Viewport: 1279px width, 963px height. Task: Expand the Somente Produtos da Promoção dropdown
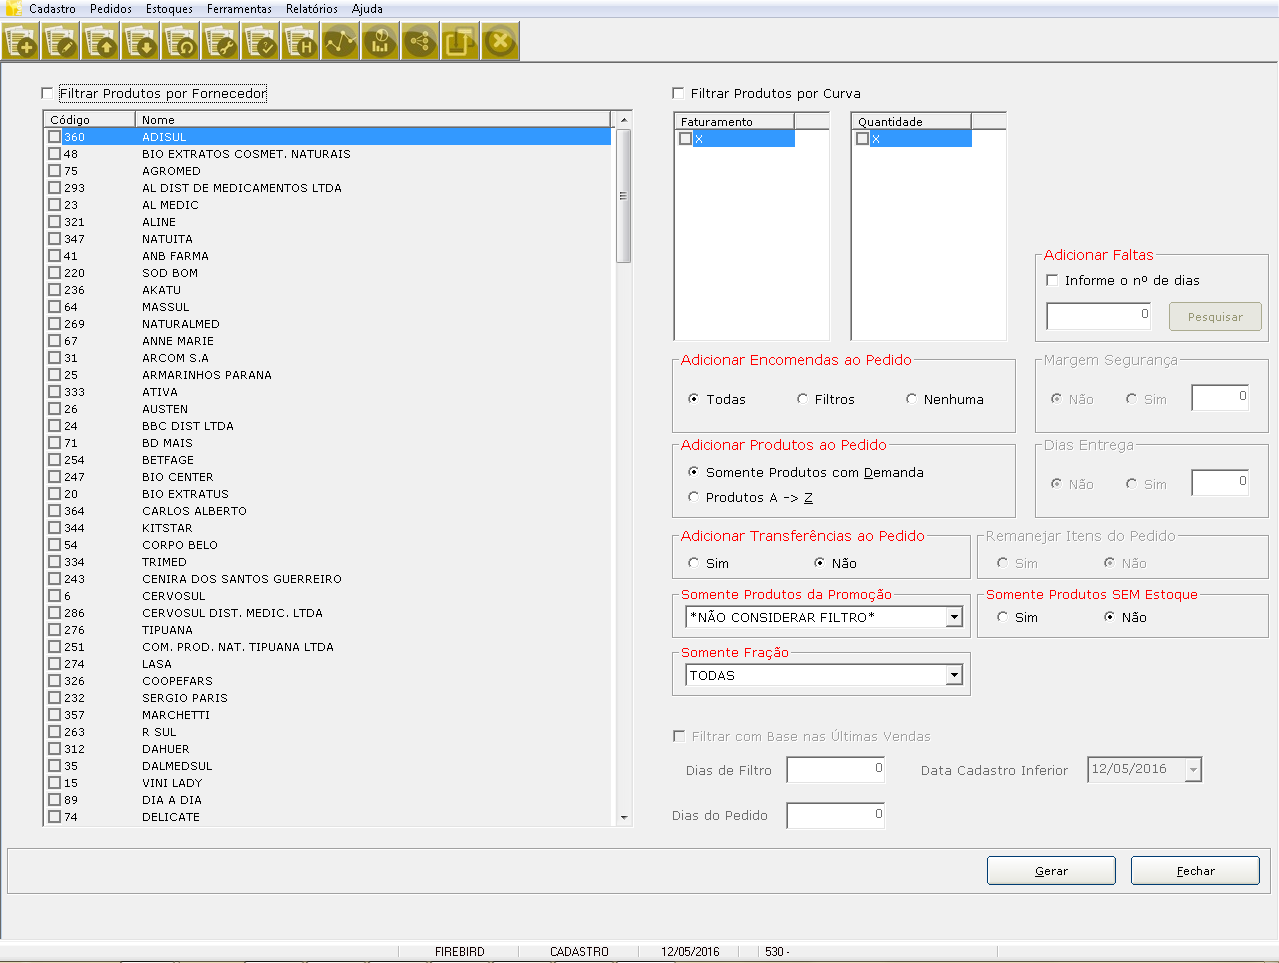click(954, 618)
